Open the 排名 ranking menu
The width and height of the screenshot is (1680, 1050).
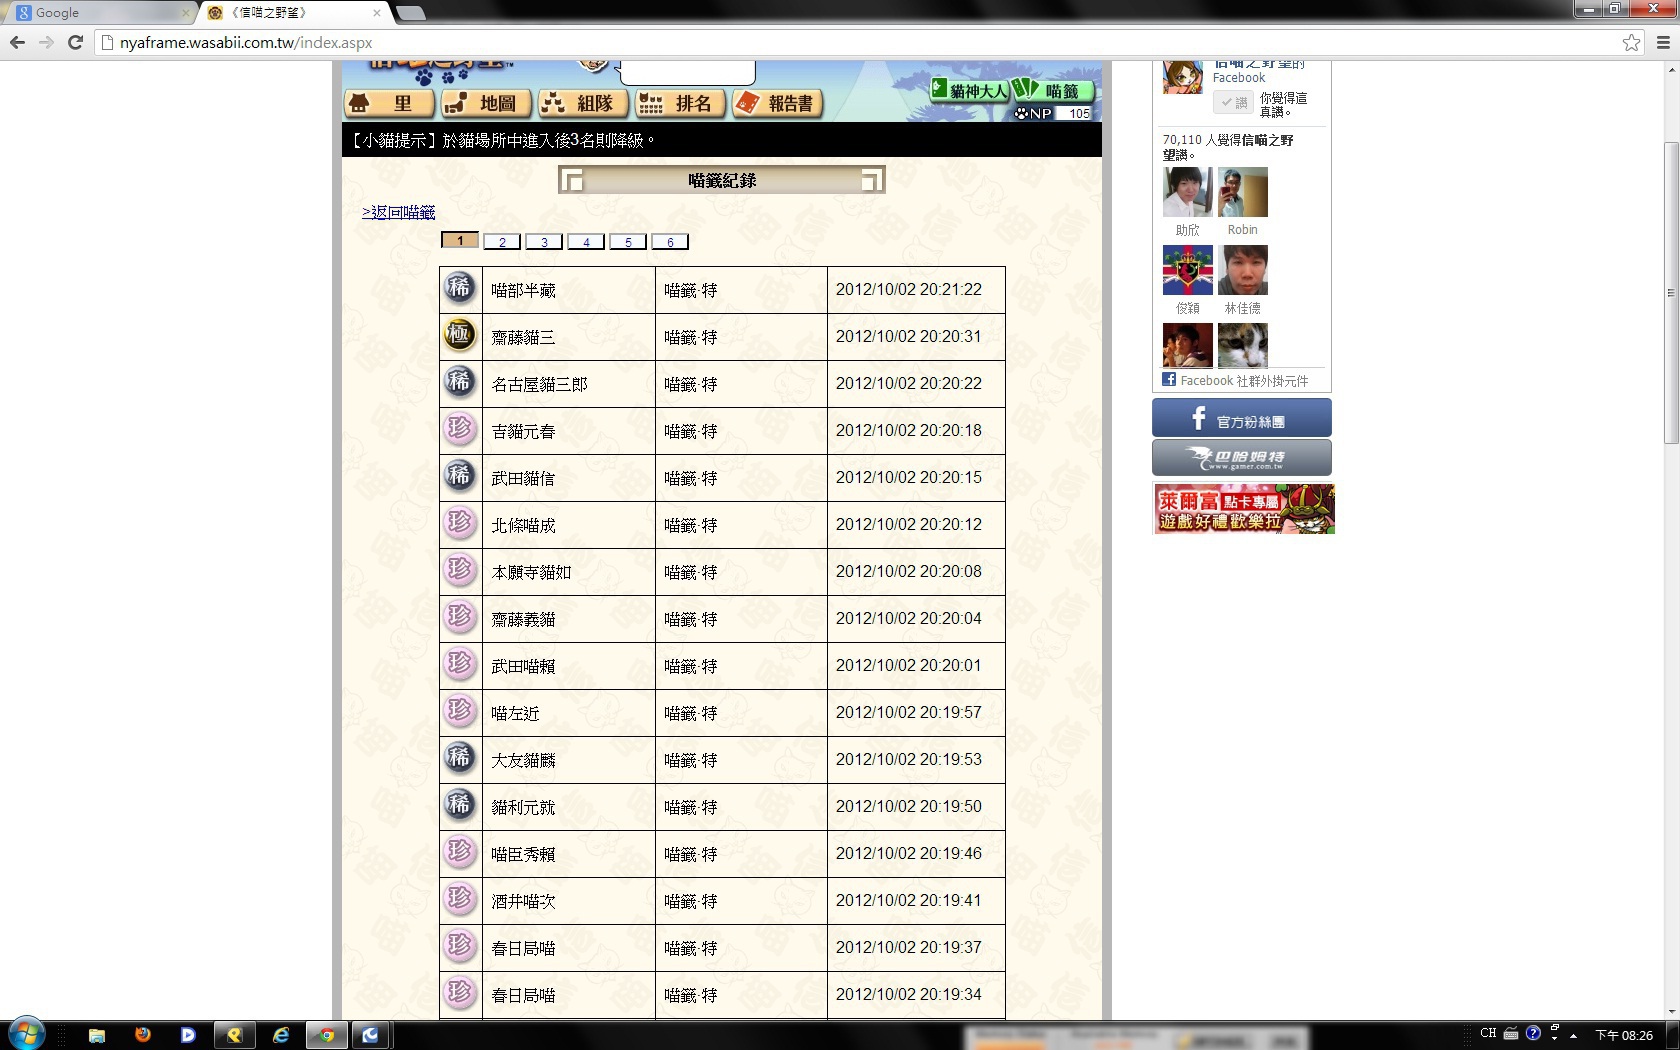(x=680, y=103)
